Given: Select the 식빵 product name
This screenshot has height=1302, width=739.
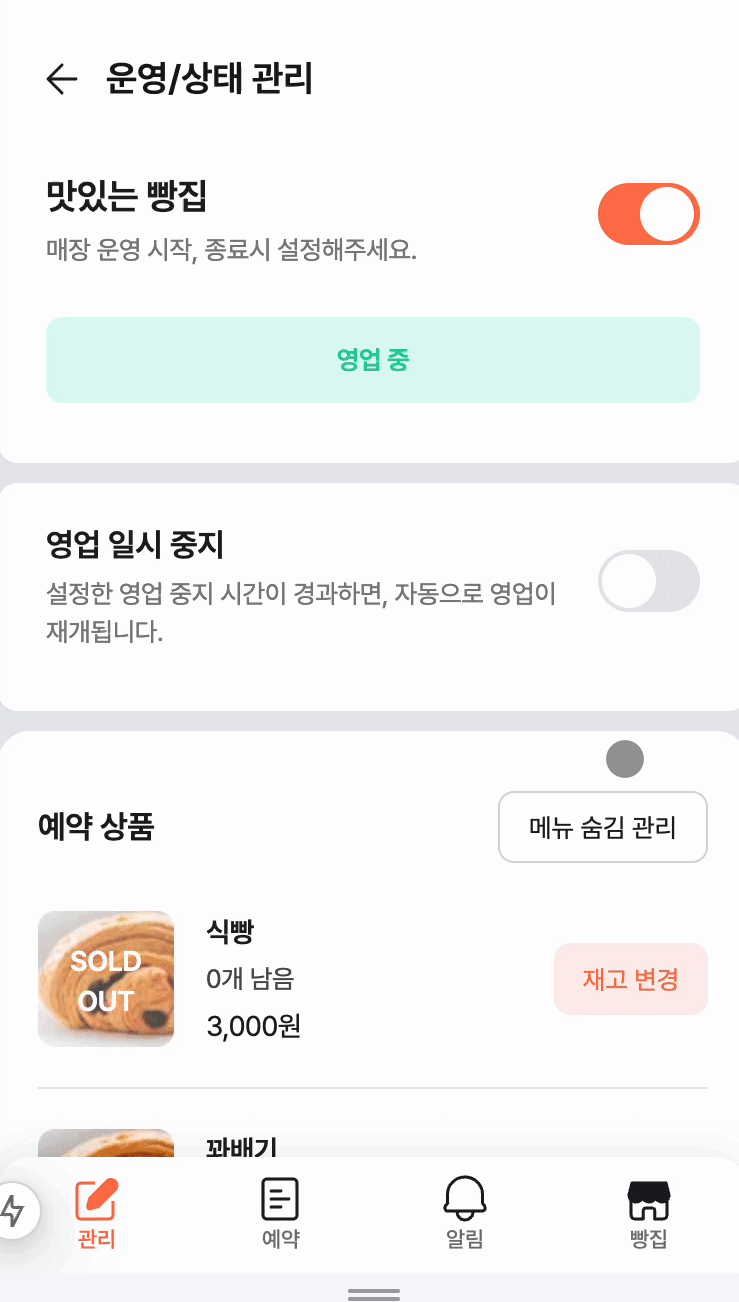Looking at the screenshot, I should (230, 933).
